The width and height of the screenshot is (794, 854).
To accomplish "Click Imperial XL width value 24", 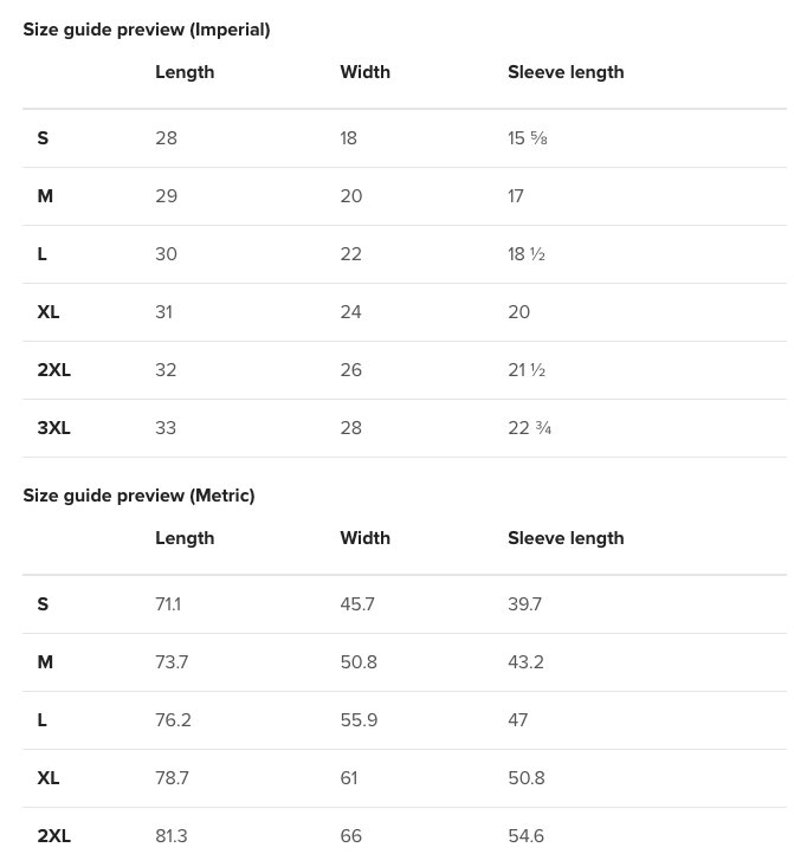I will point(351,312).
